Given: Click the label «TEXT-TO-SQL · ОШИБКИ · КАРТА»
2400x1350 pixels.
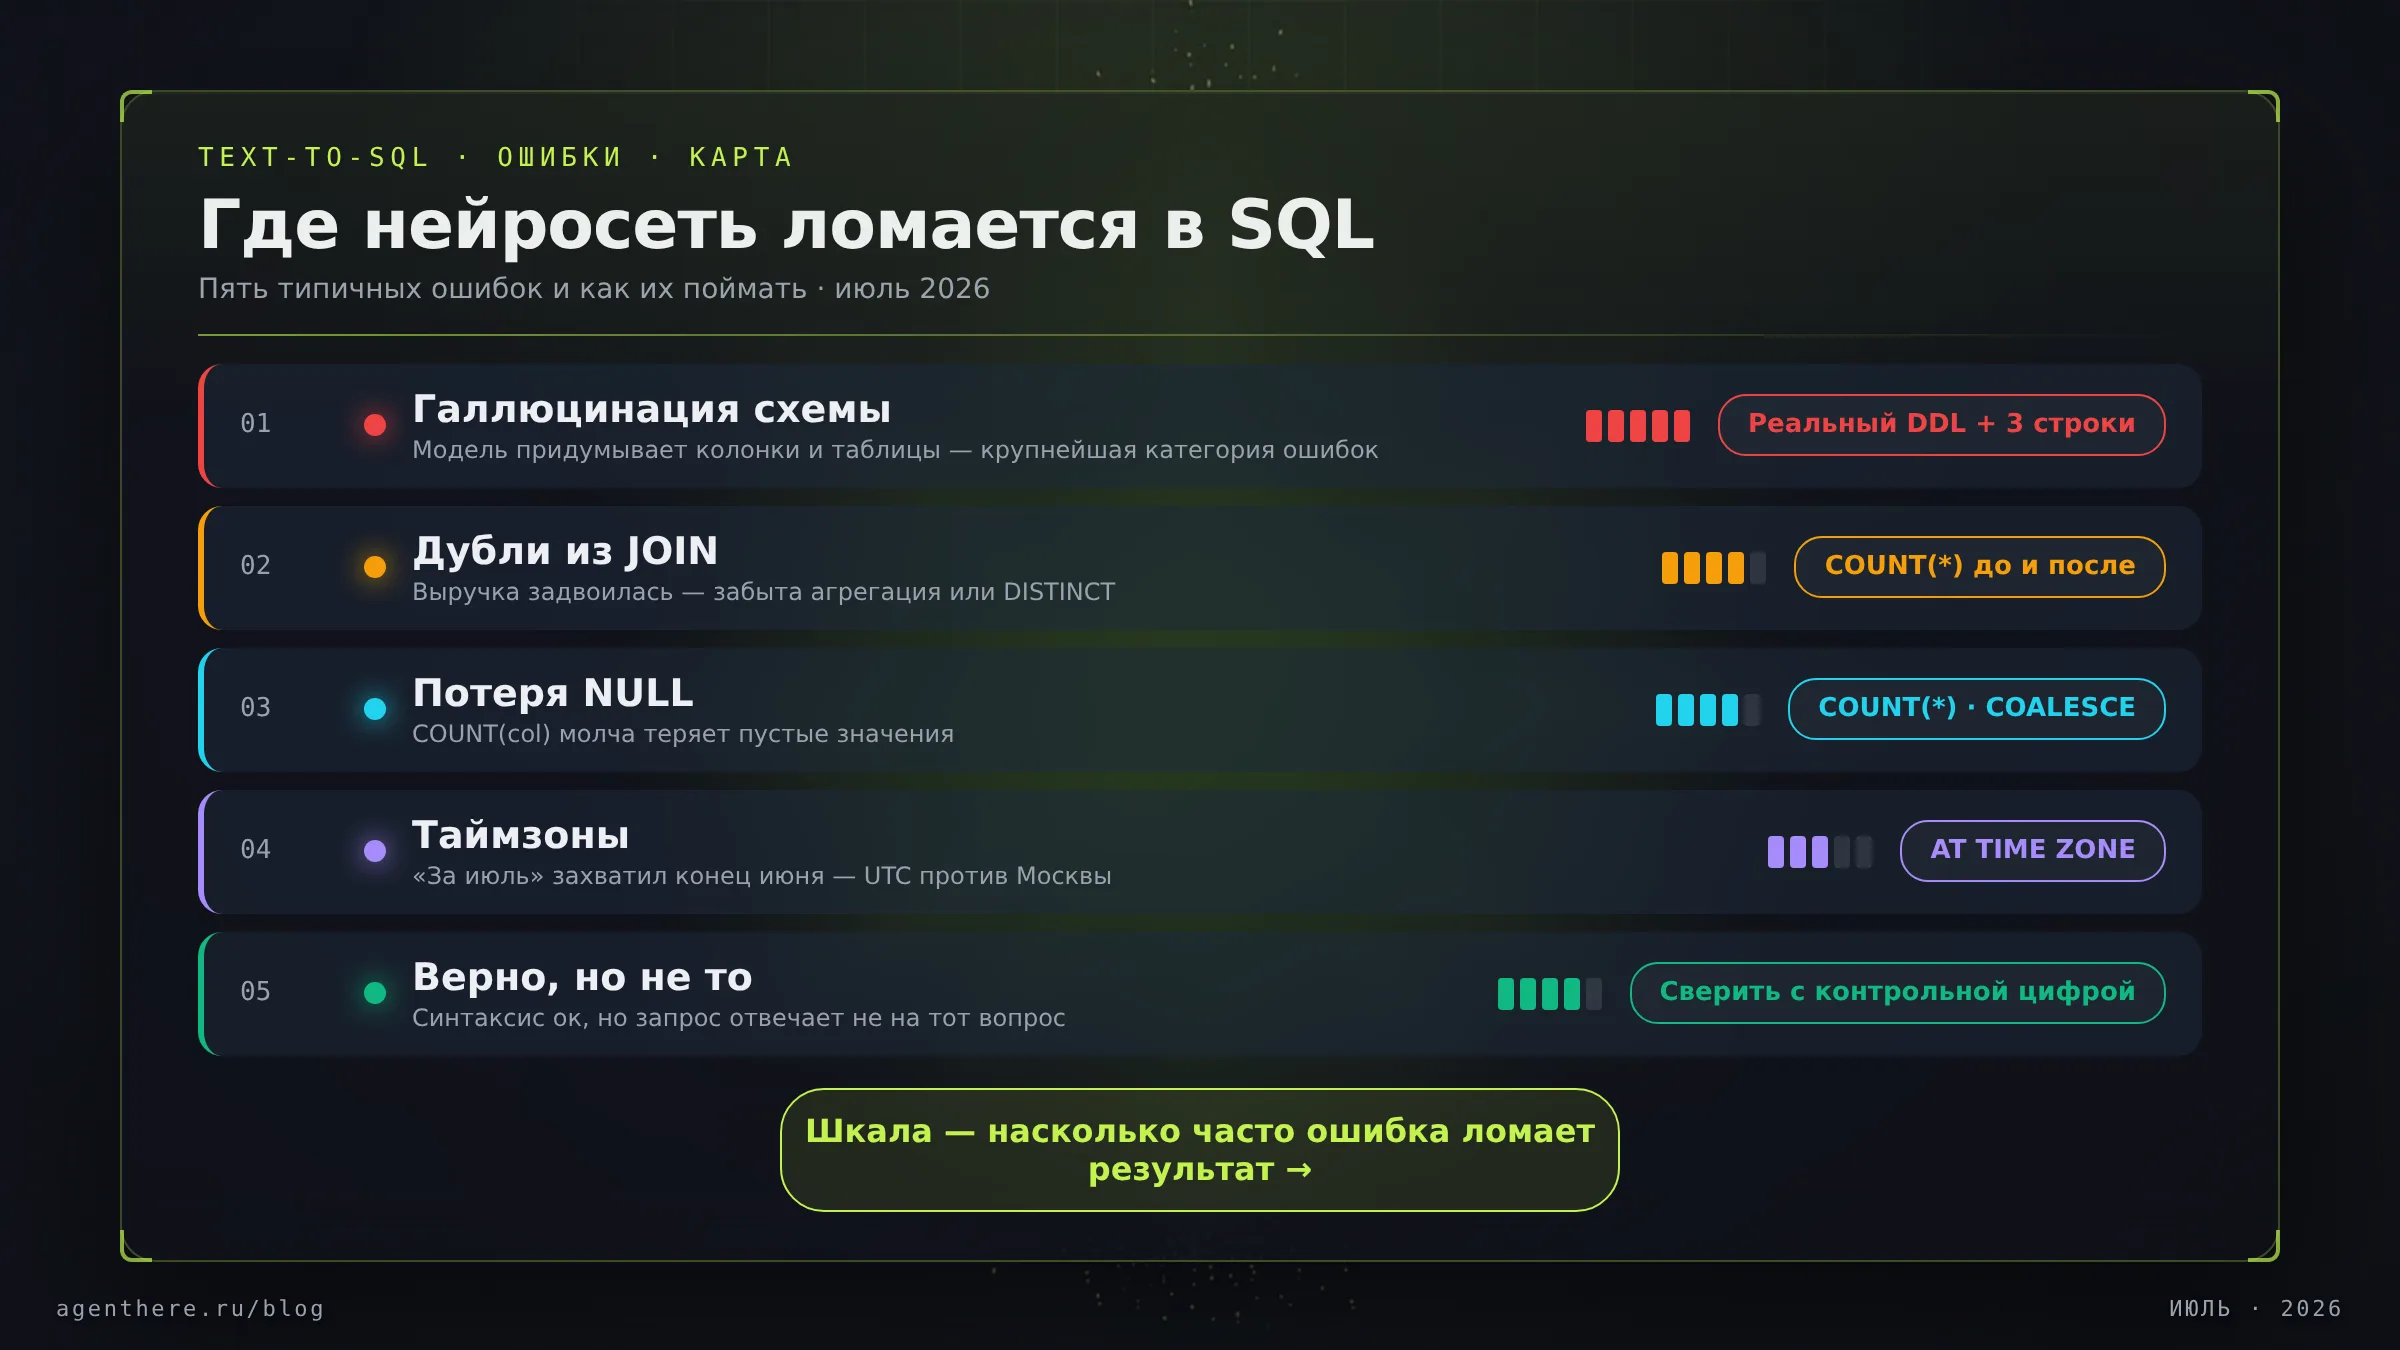Looking at the screenshot, I should (495, 158).
